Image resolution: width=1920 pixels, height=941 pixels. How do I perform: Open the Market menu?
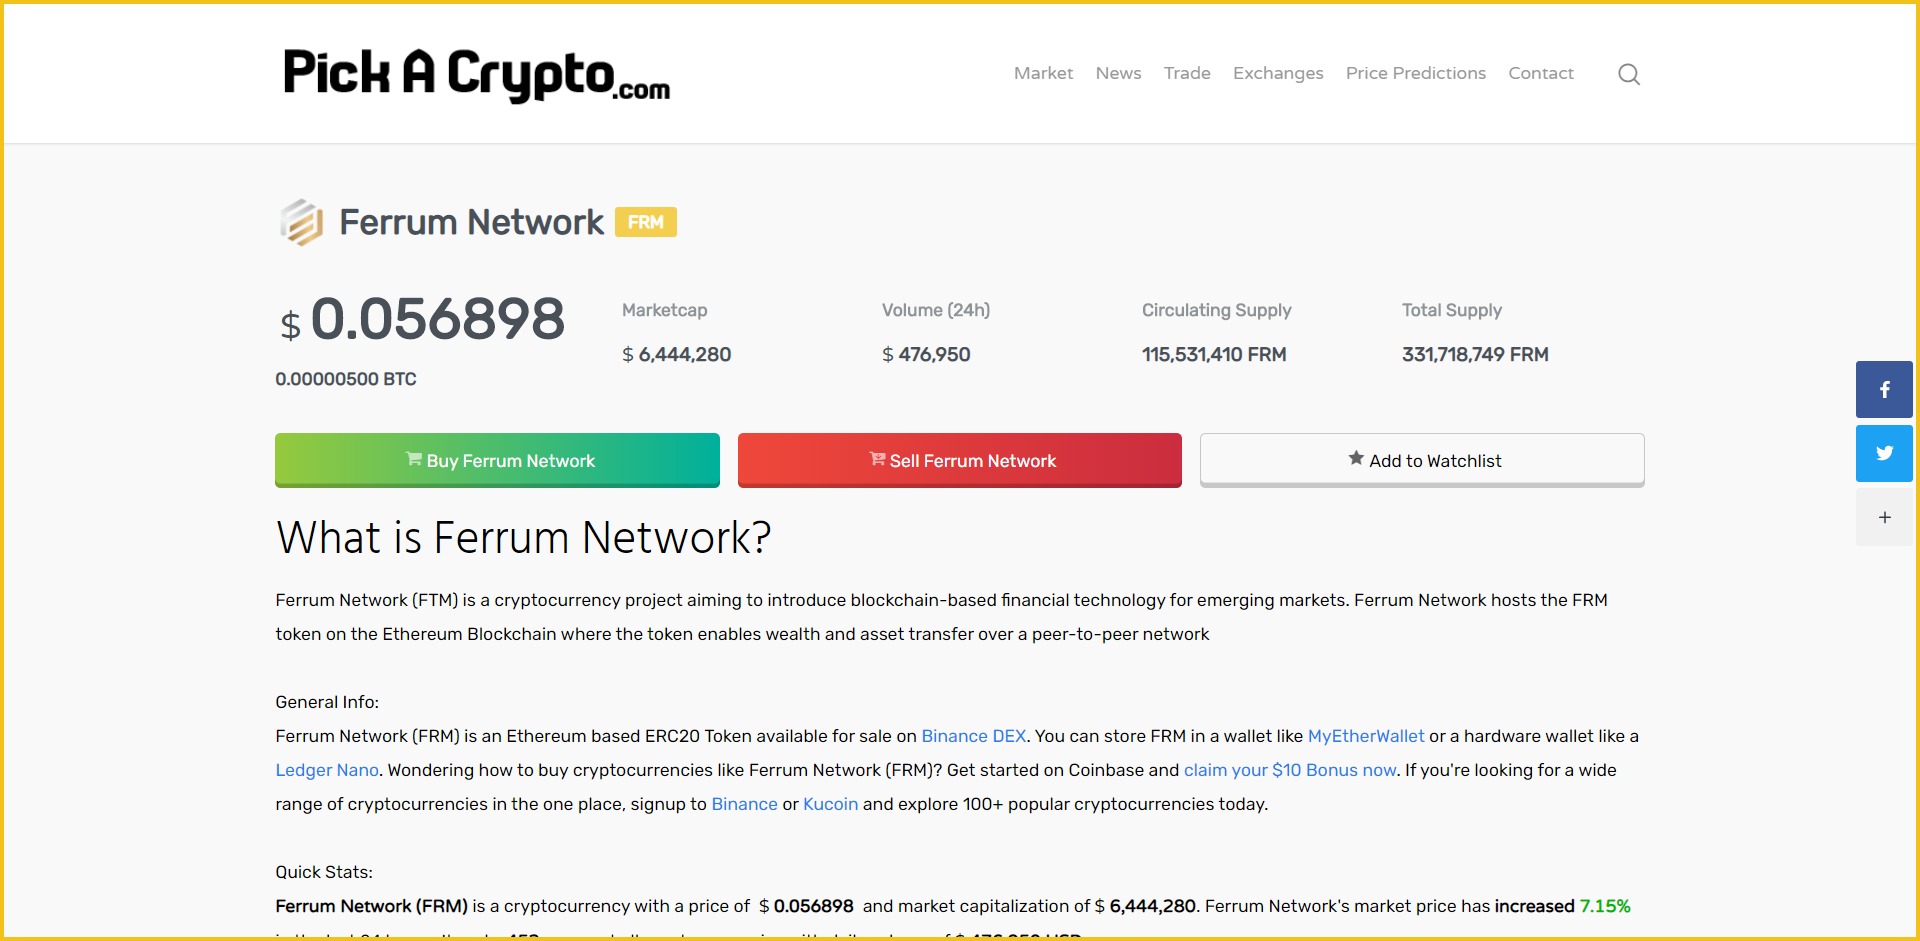pos(1043,73)
